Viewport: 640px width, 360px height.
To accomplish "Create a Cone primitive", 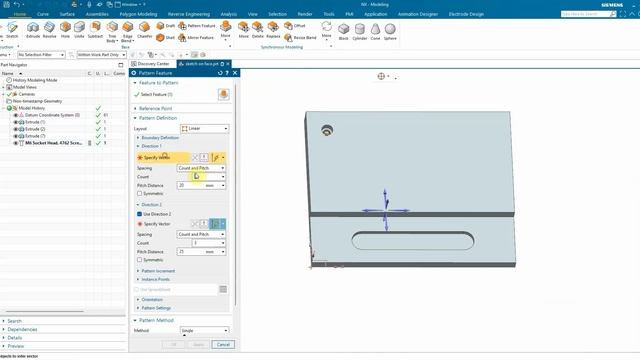I will (x=375, y=32).
